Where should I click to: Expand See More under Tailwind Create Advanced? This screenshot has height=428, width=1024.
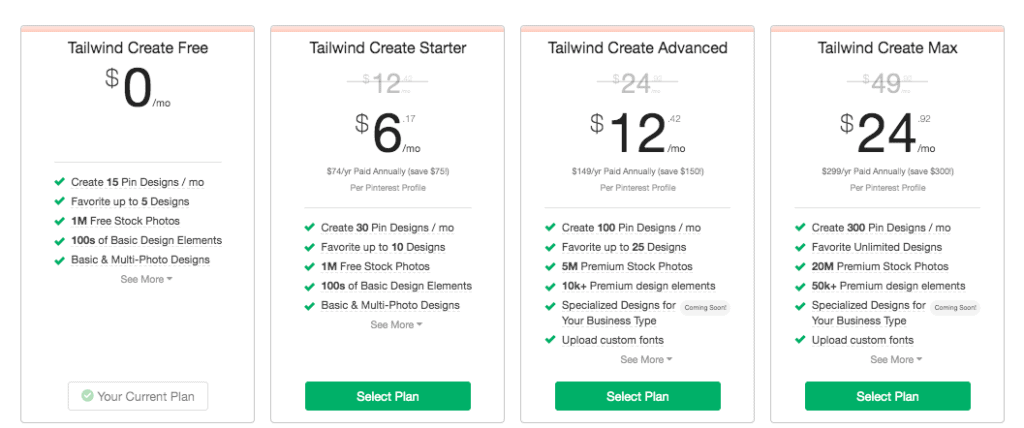coord(647,359)
